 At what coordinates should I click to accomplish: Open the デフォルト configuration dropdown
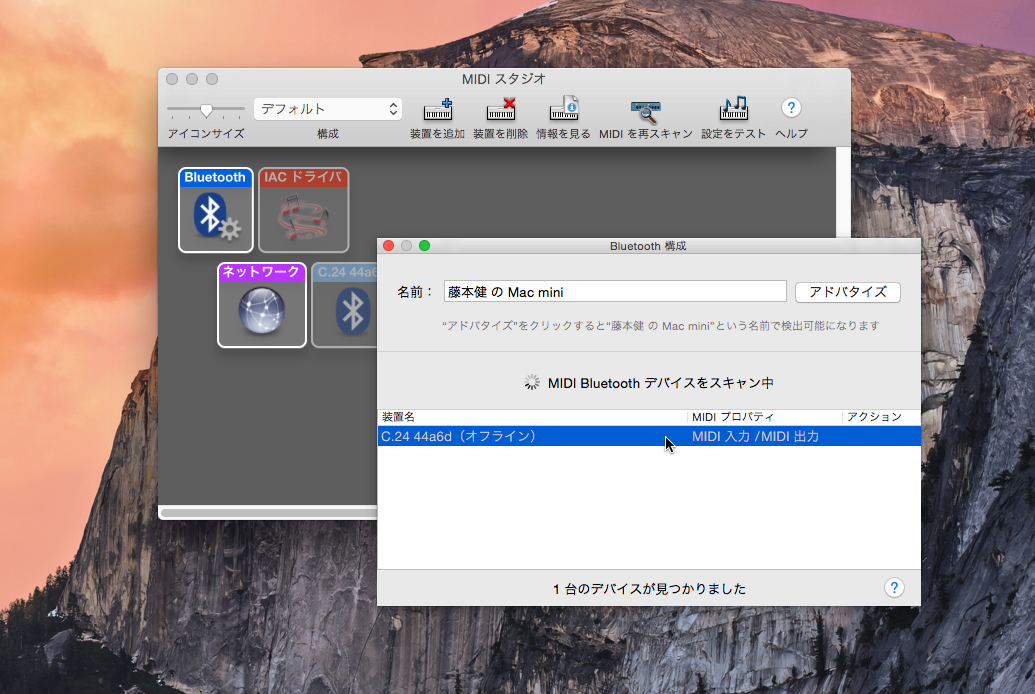coord(328,109)
